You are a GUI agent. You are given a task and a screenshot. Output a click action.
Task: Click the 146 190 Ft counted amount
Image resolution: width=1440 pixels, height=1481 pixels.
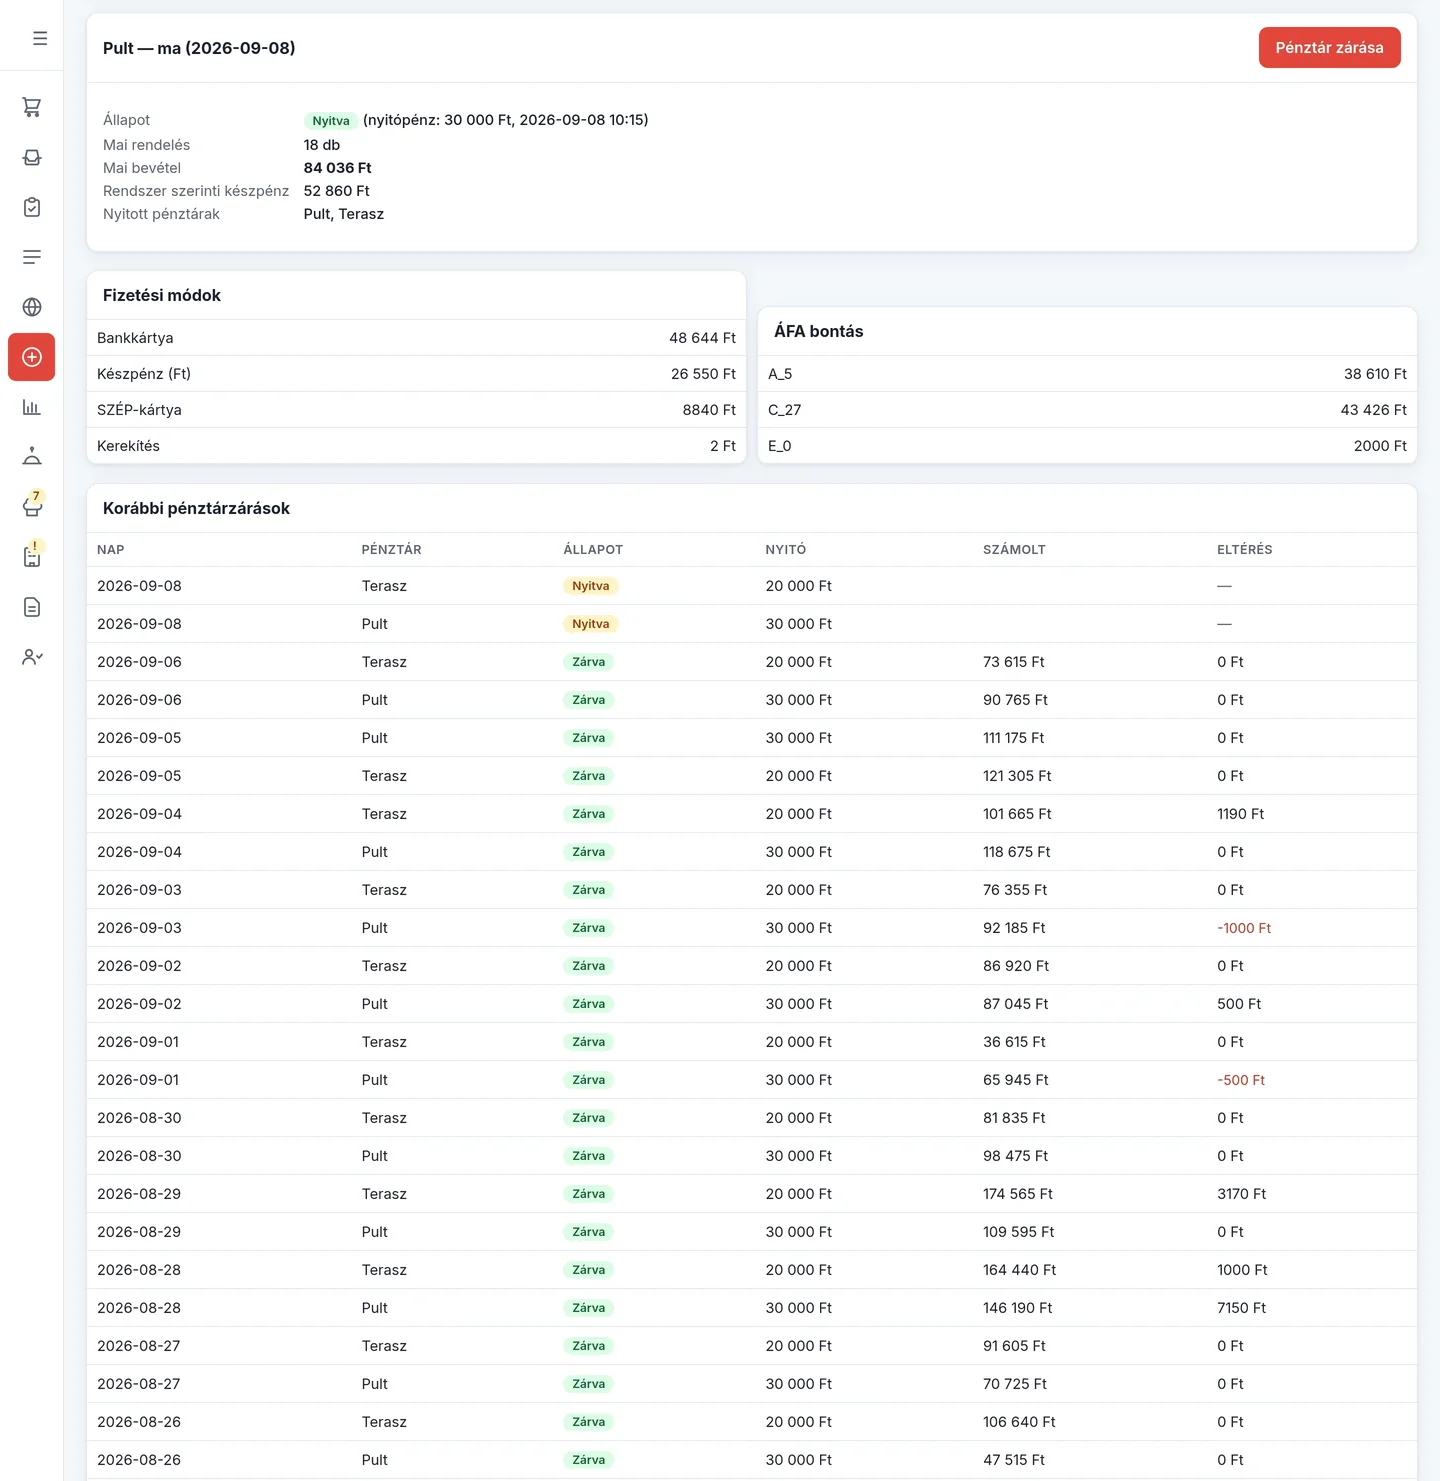[x=1017, y=1308]
